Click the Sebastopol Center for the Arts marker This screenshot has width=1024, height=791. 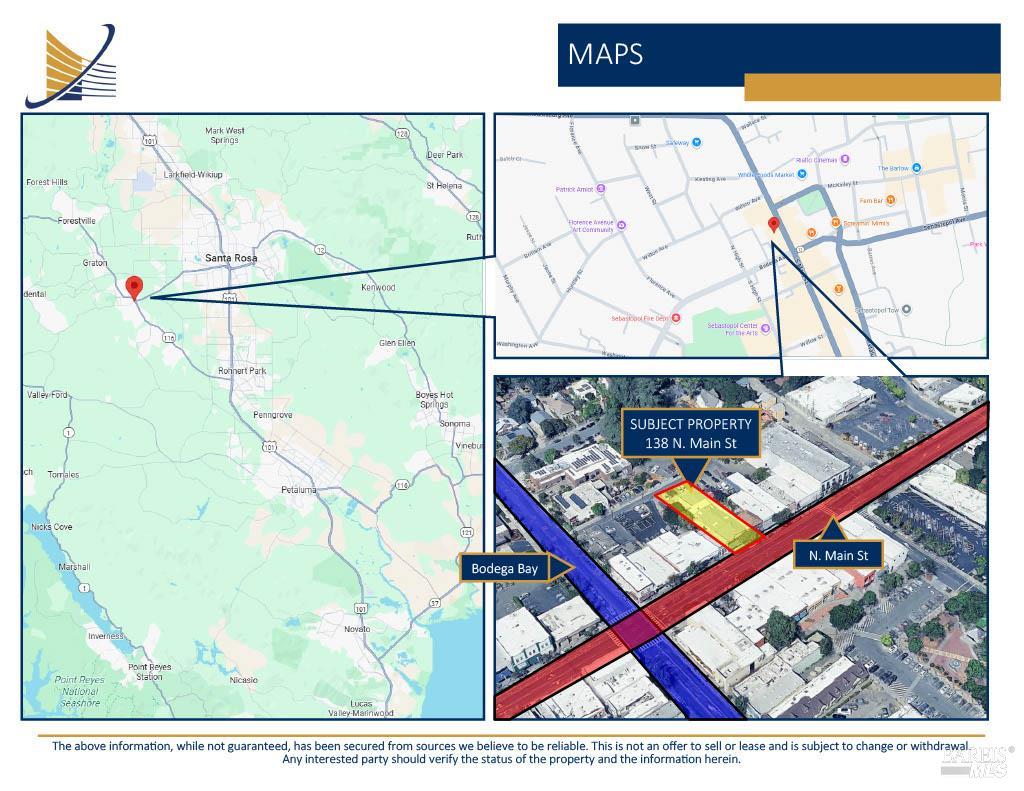[x=767, y=328]
